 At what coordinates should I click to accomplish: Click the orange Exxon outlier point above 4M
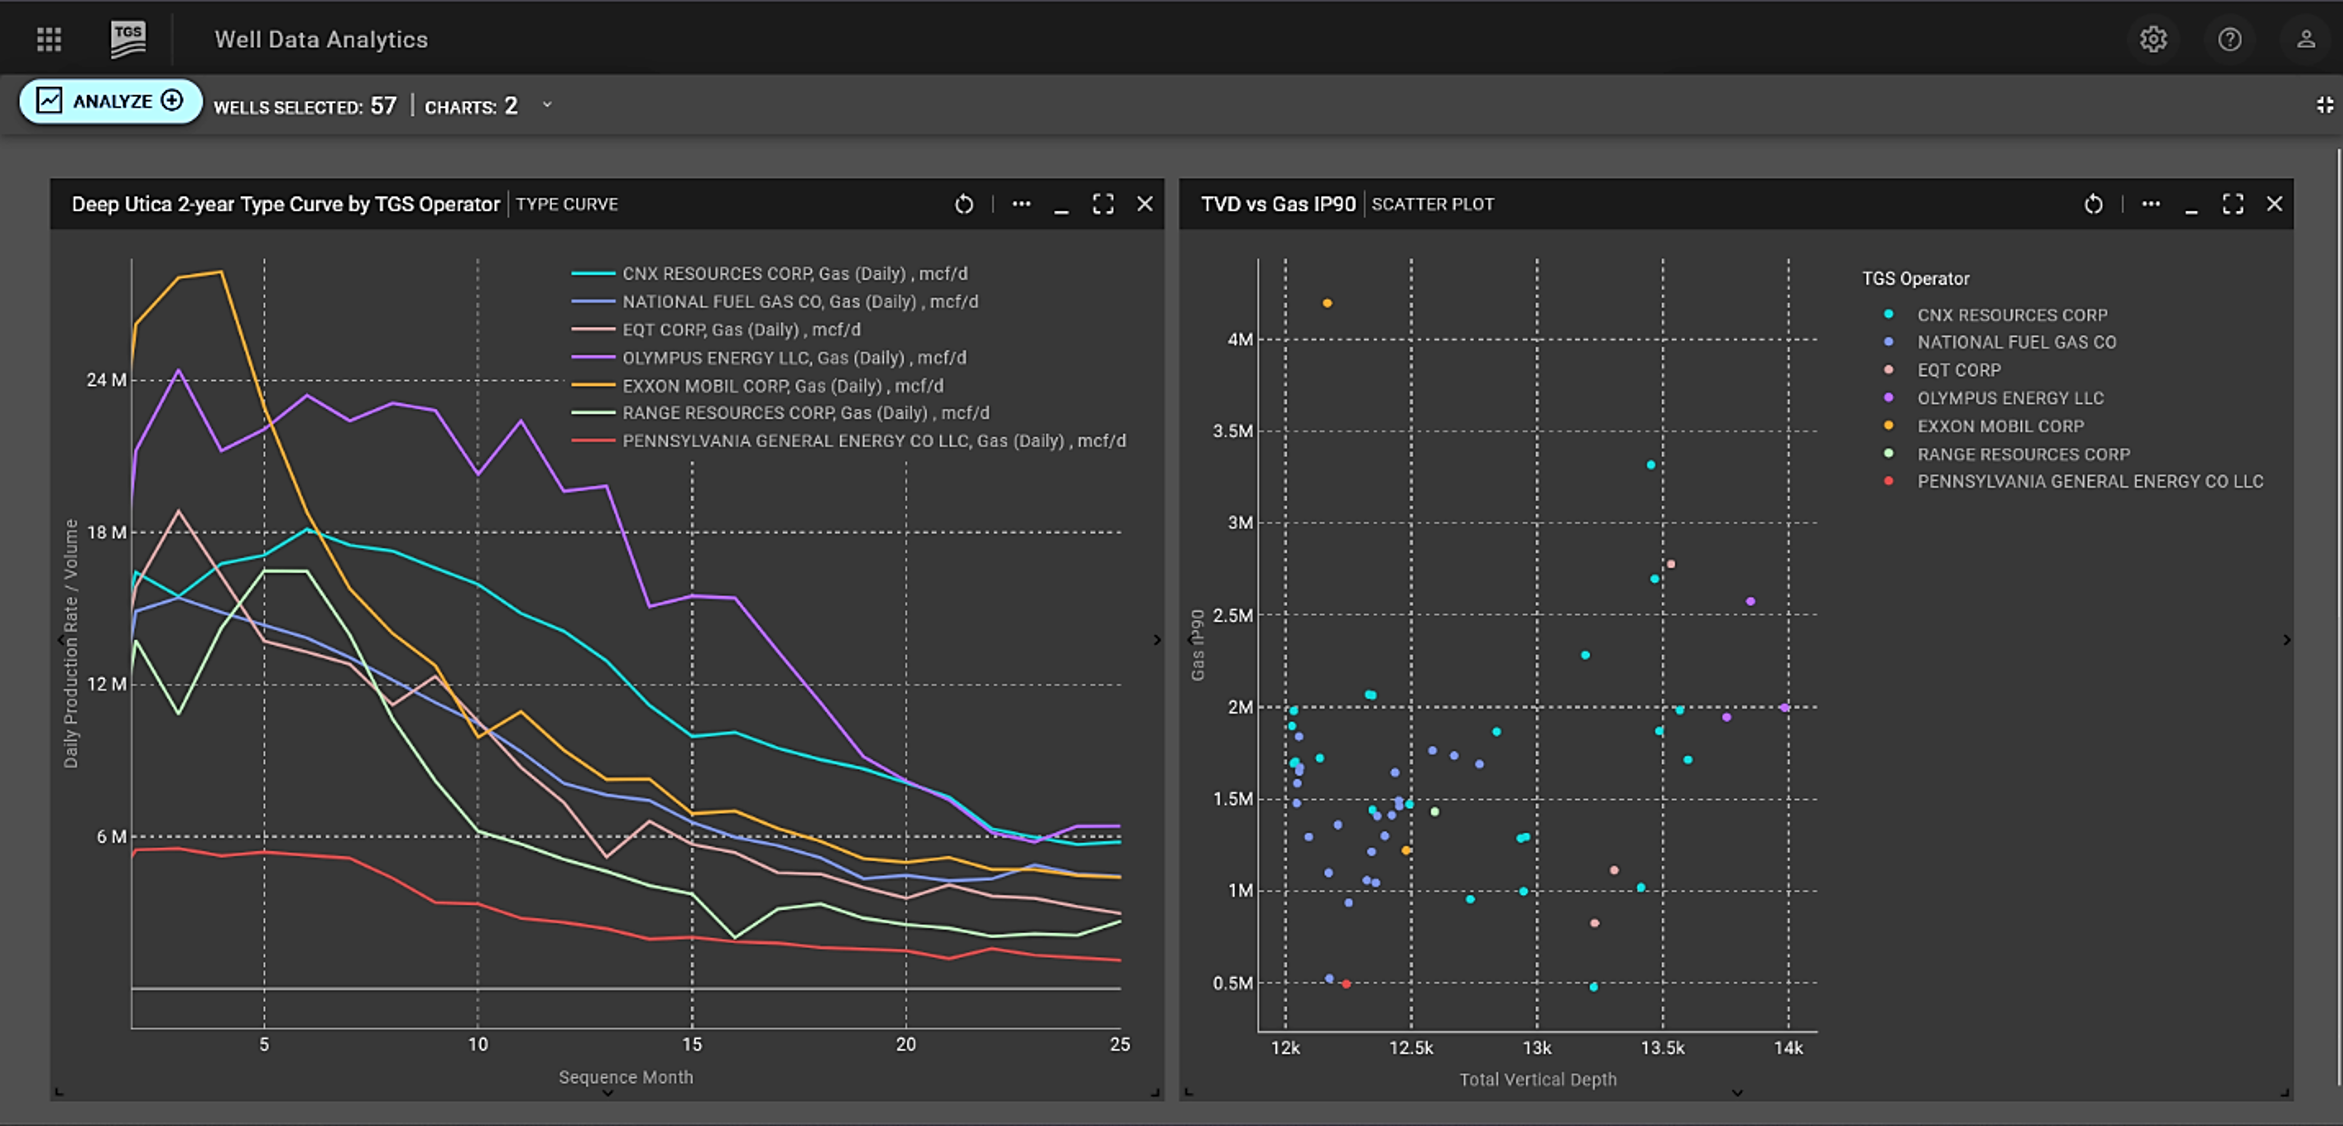tap(1327, 303)
